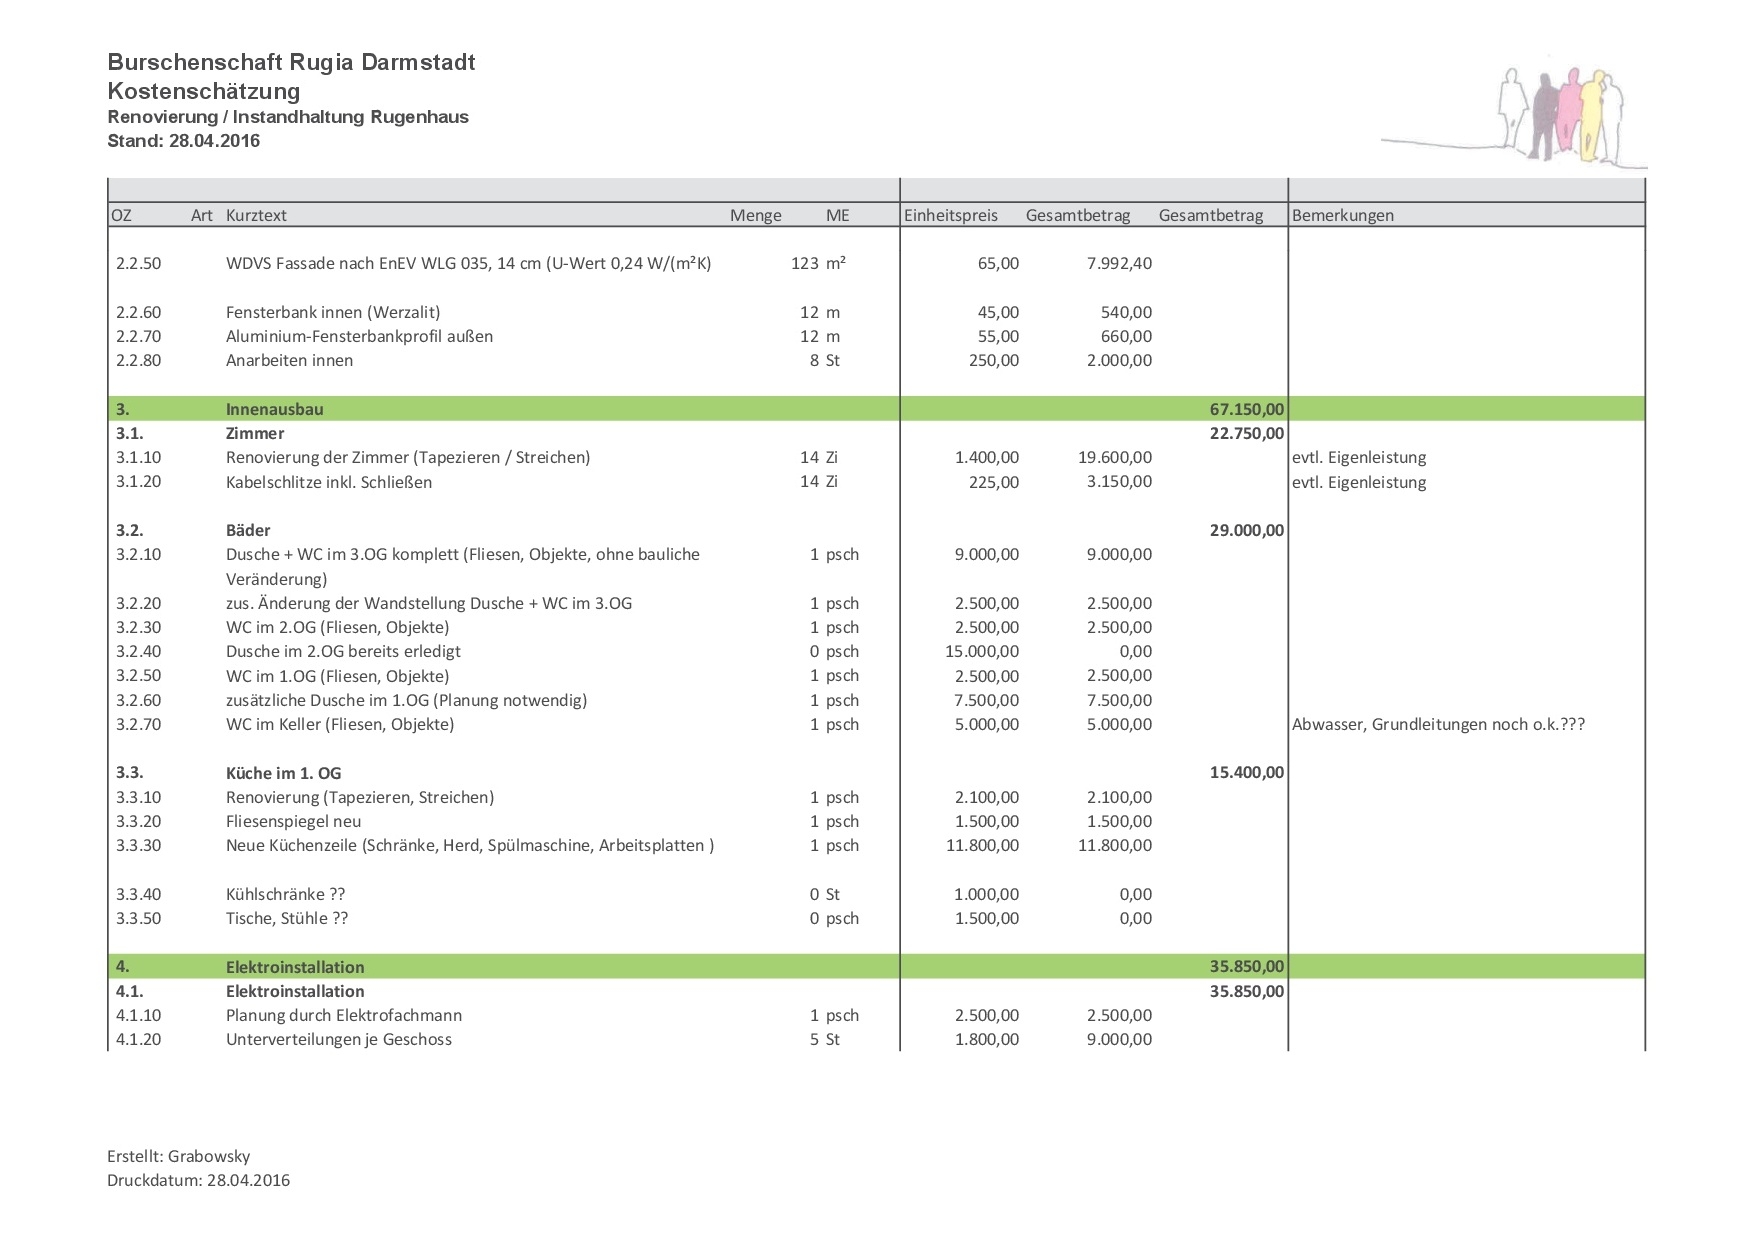Select 'Planung durch Elektrofachmann' entry

pyautogui.click(x=344, y=1016)
